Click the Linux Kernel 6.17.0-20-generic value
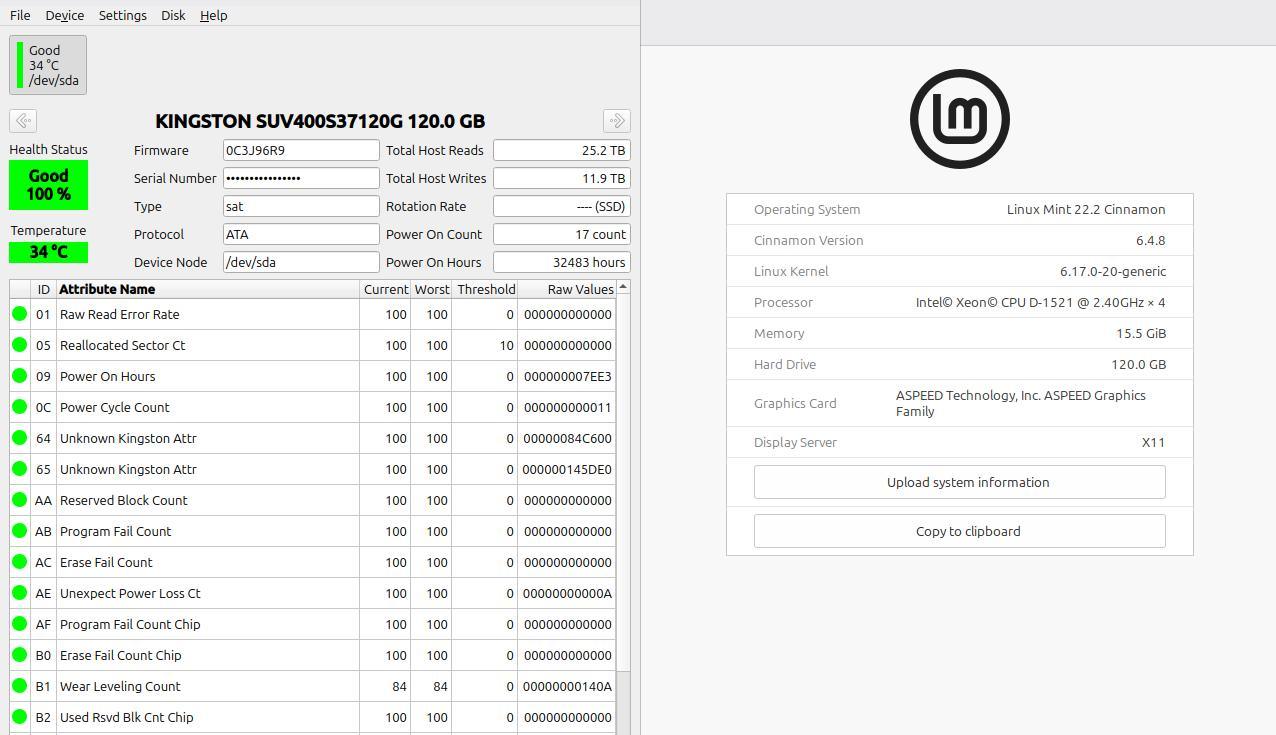The image size is (1276, 735). (x=1113, y=271)
